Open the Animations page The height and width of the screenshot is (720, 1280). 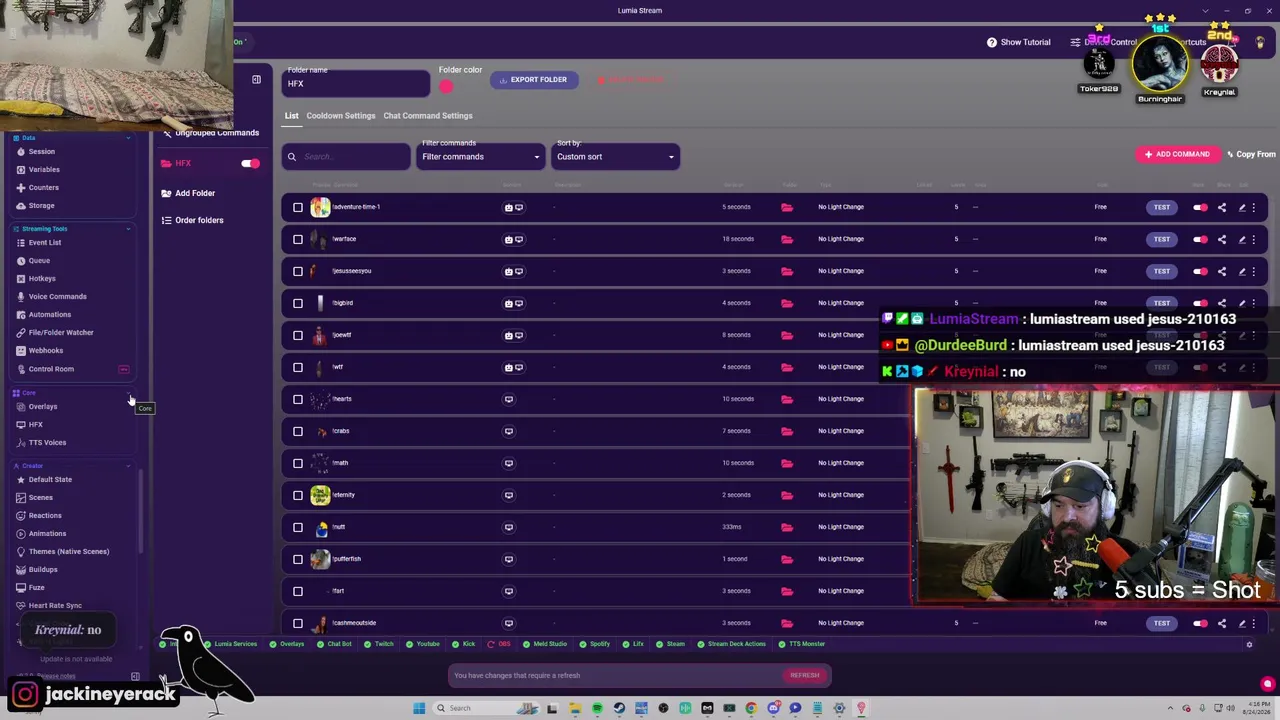pyautogui.click(x=47, y=533)
